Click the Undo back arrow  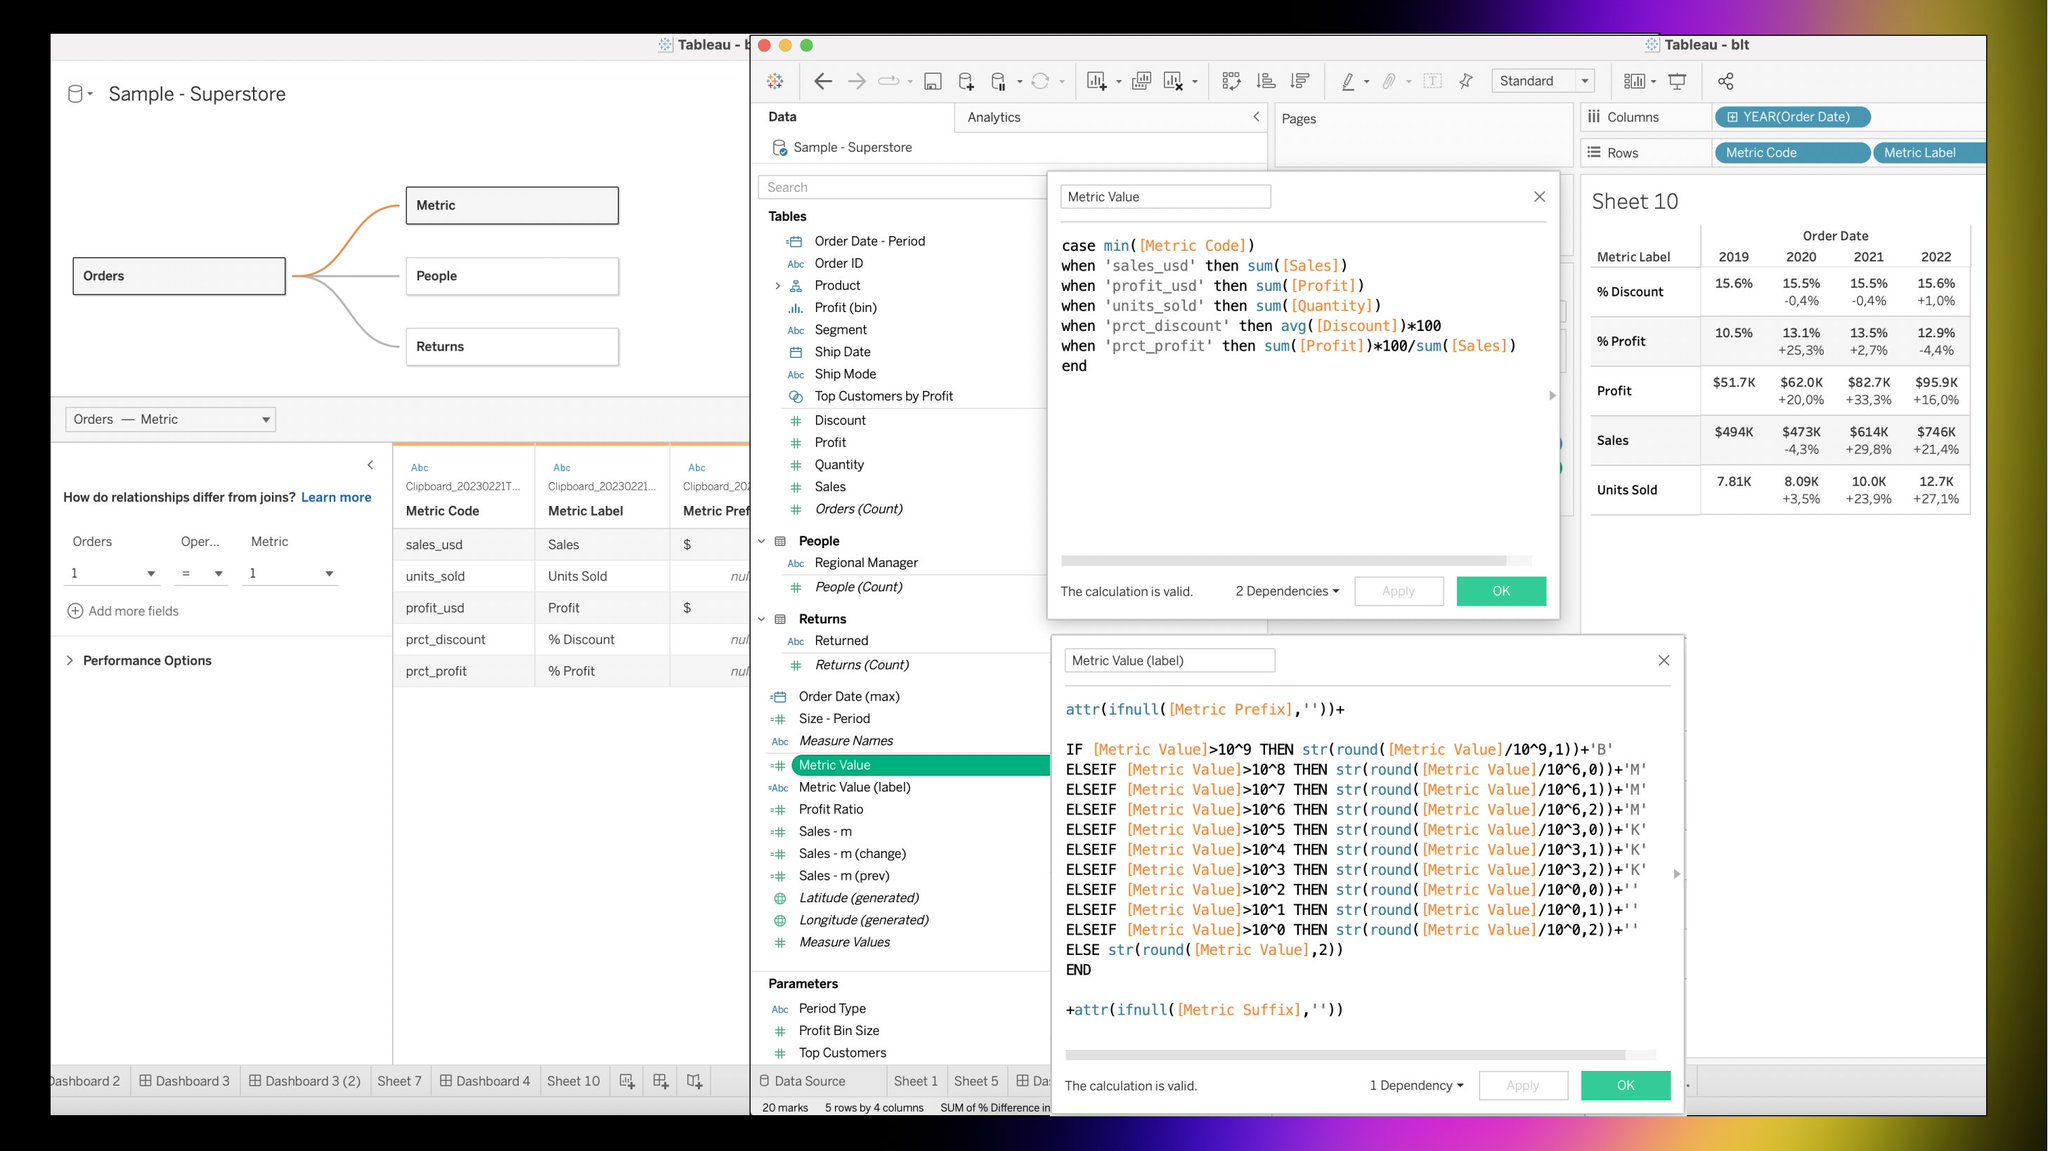click(822, 82)
